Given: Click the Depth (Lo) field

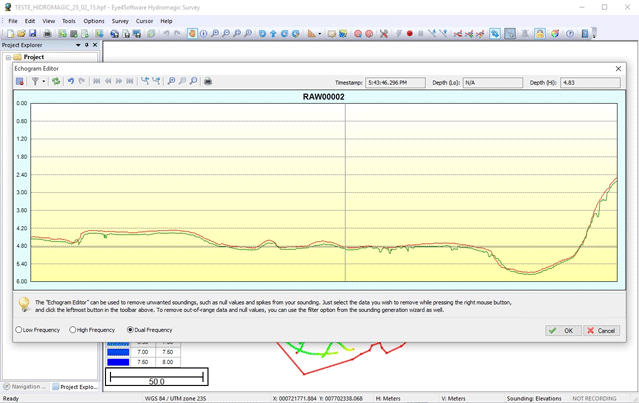Looking at the screenshot, I should [x=493, y=83].
